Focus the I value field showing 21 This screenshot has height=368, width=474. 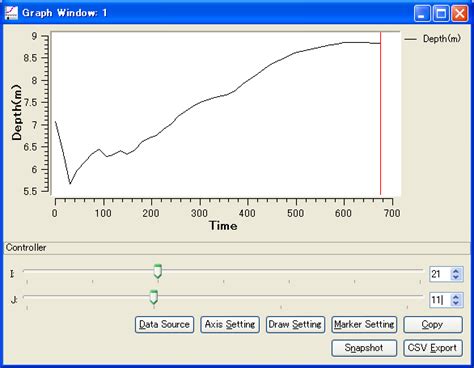point(440,274)
